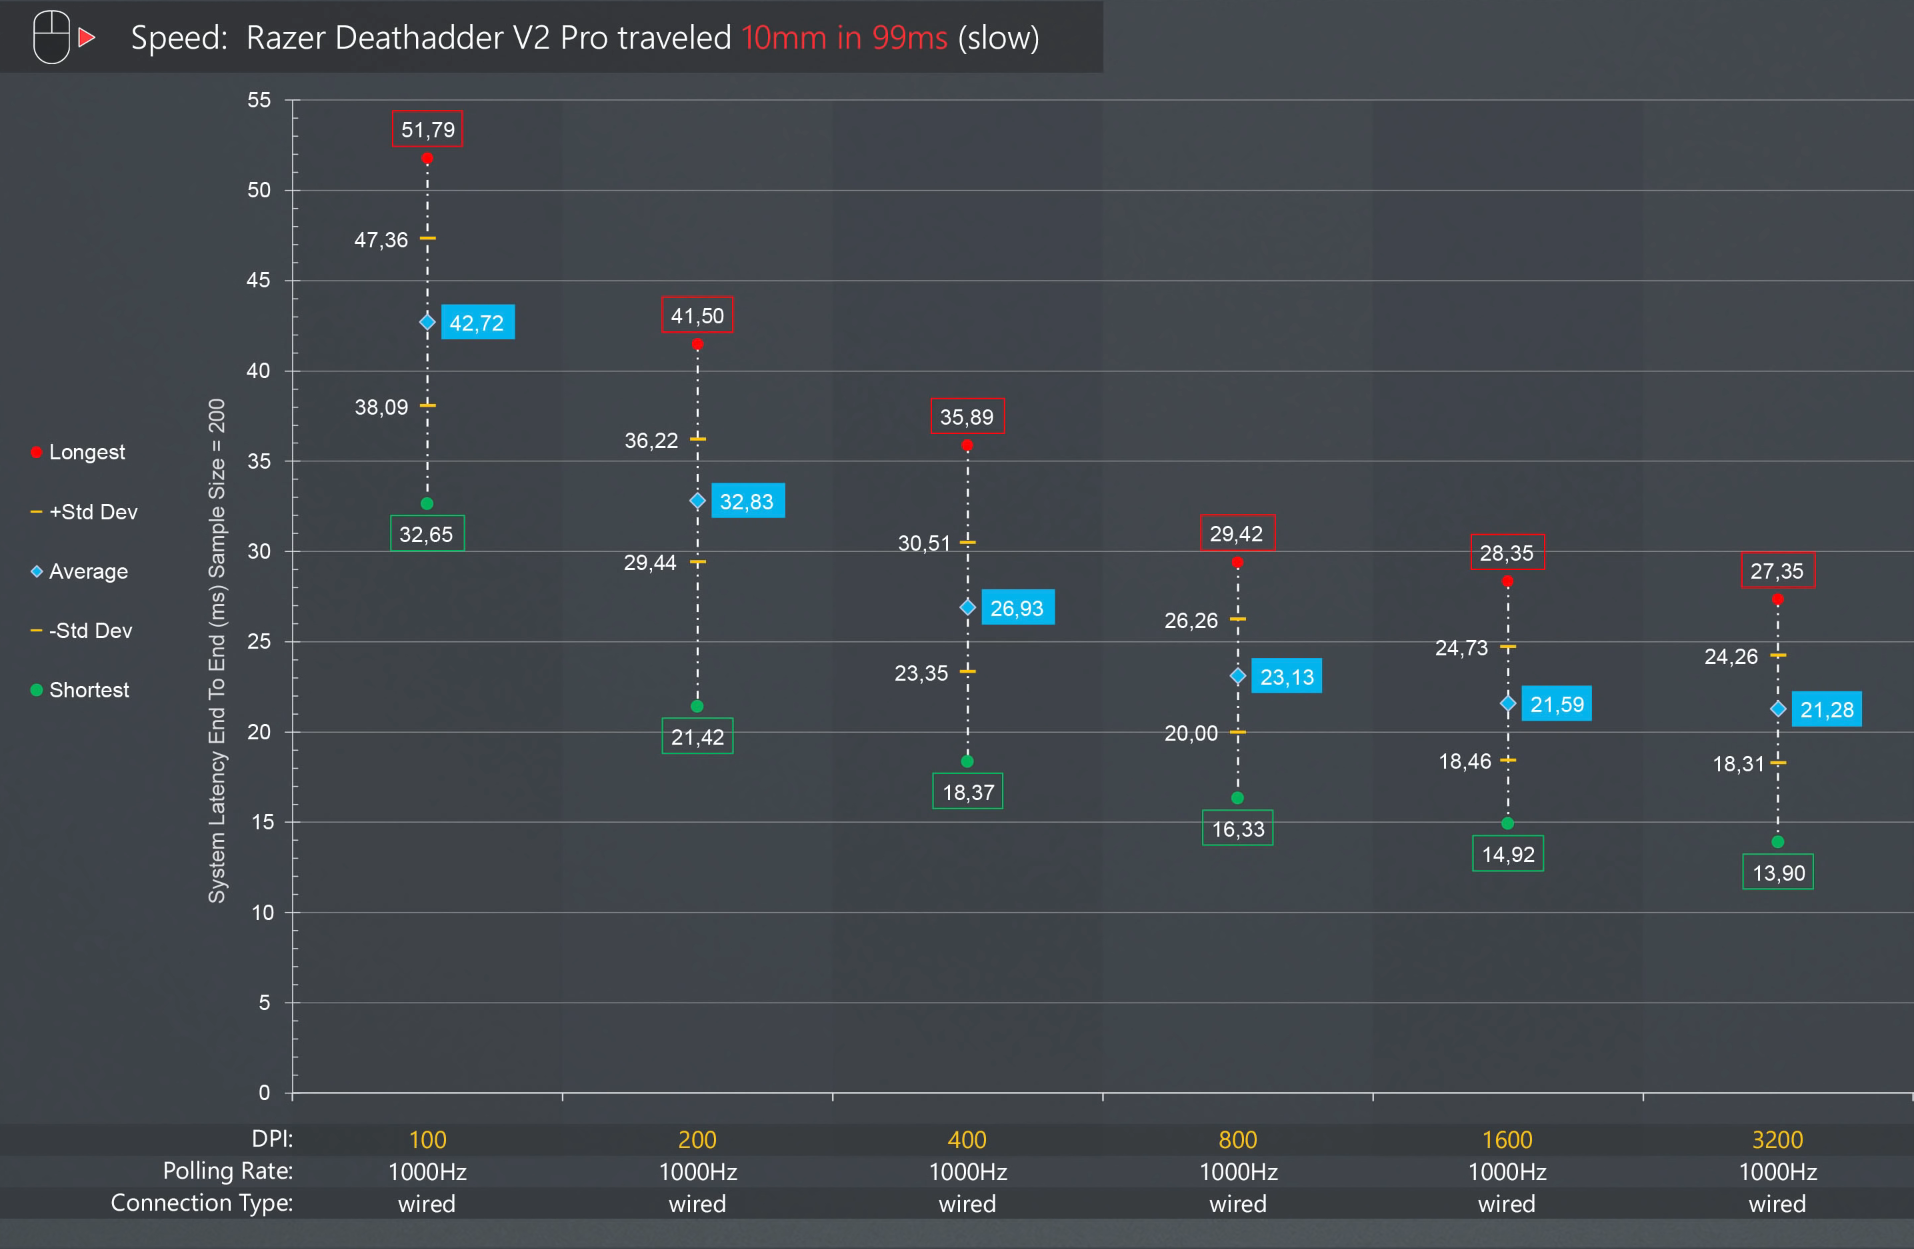The height and width of the screenshot is (1249, 1914).
Task: Click the shortest value label 18,37
Action: pyautogui.click(x=968, y=792)
